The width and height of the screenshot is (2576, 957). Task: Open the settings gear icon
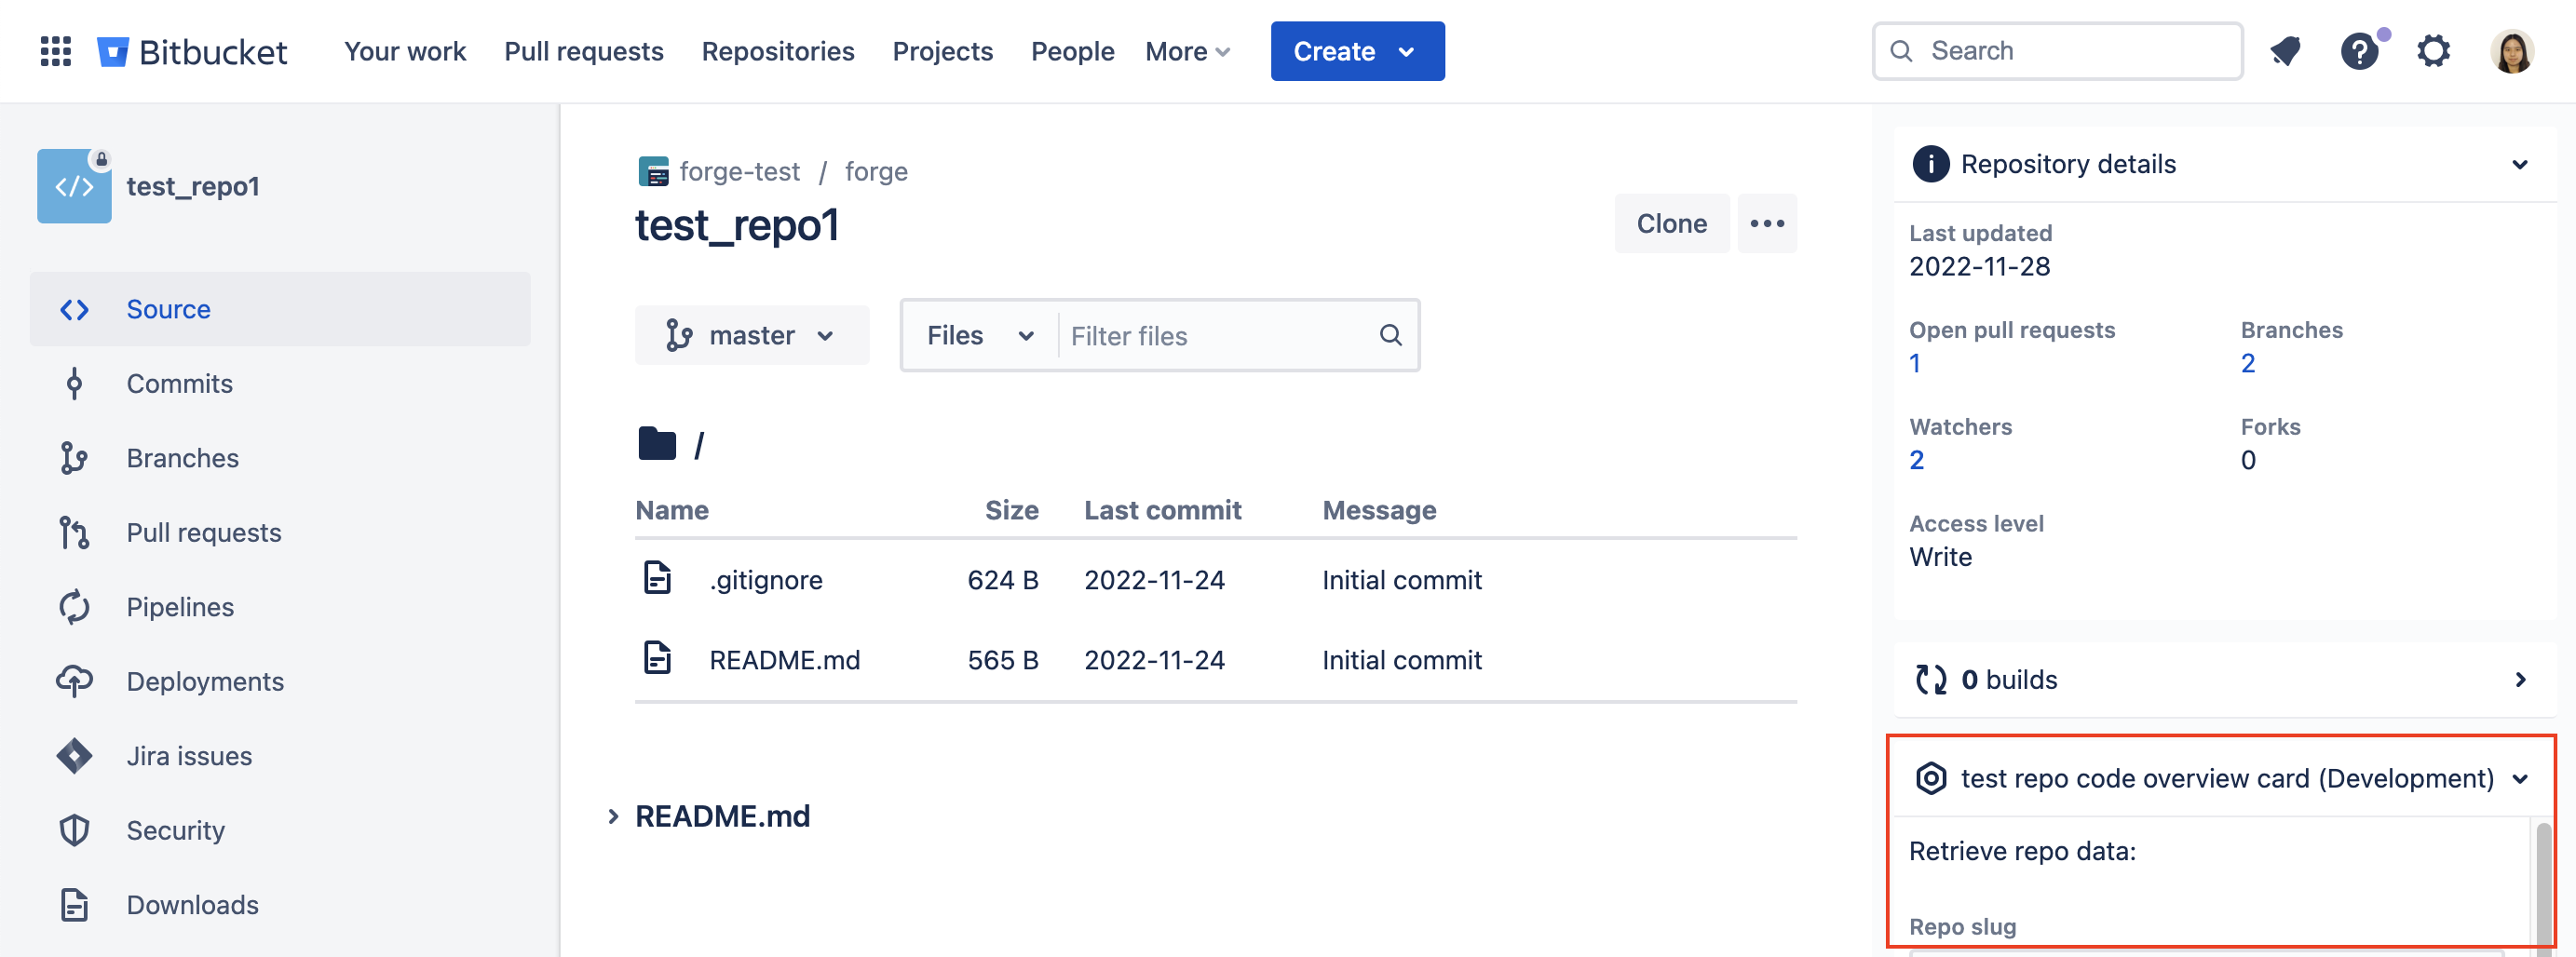tap(2433, 51)
